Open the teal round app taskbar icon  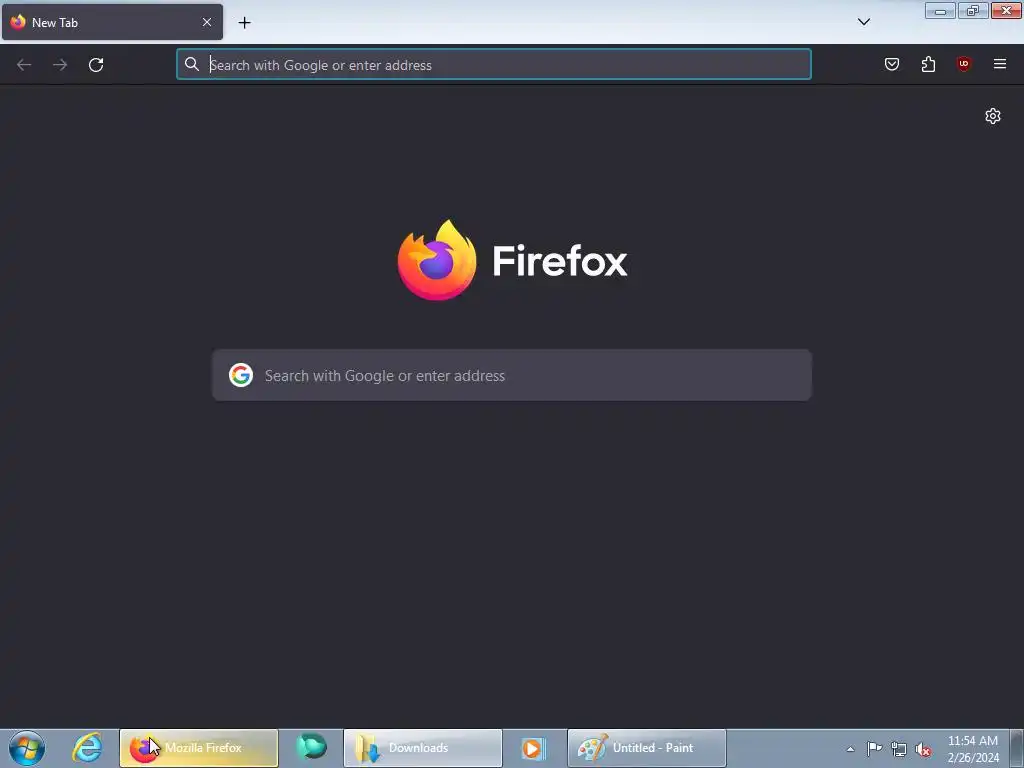point(312,748)
